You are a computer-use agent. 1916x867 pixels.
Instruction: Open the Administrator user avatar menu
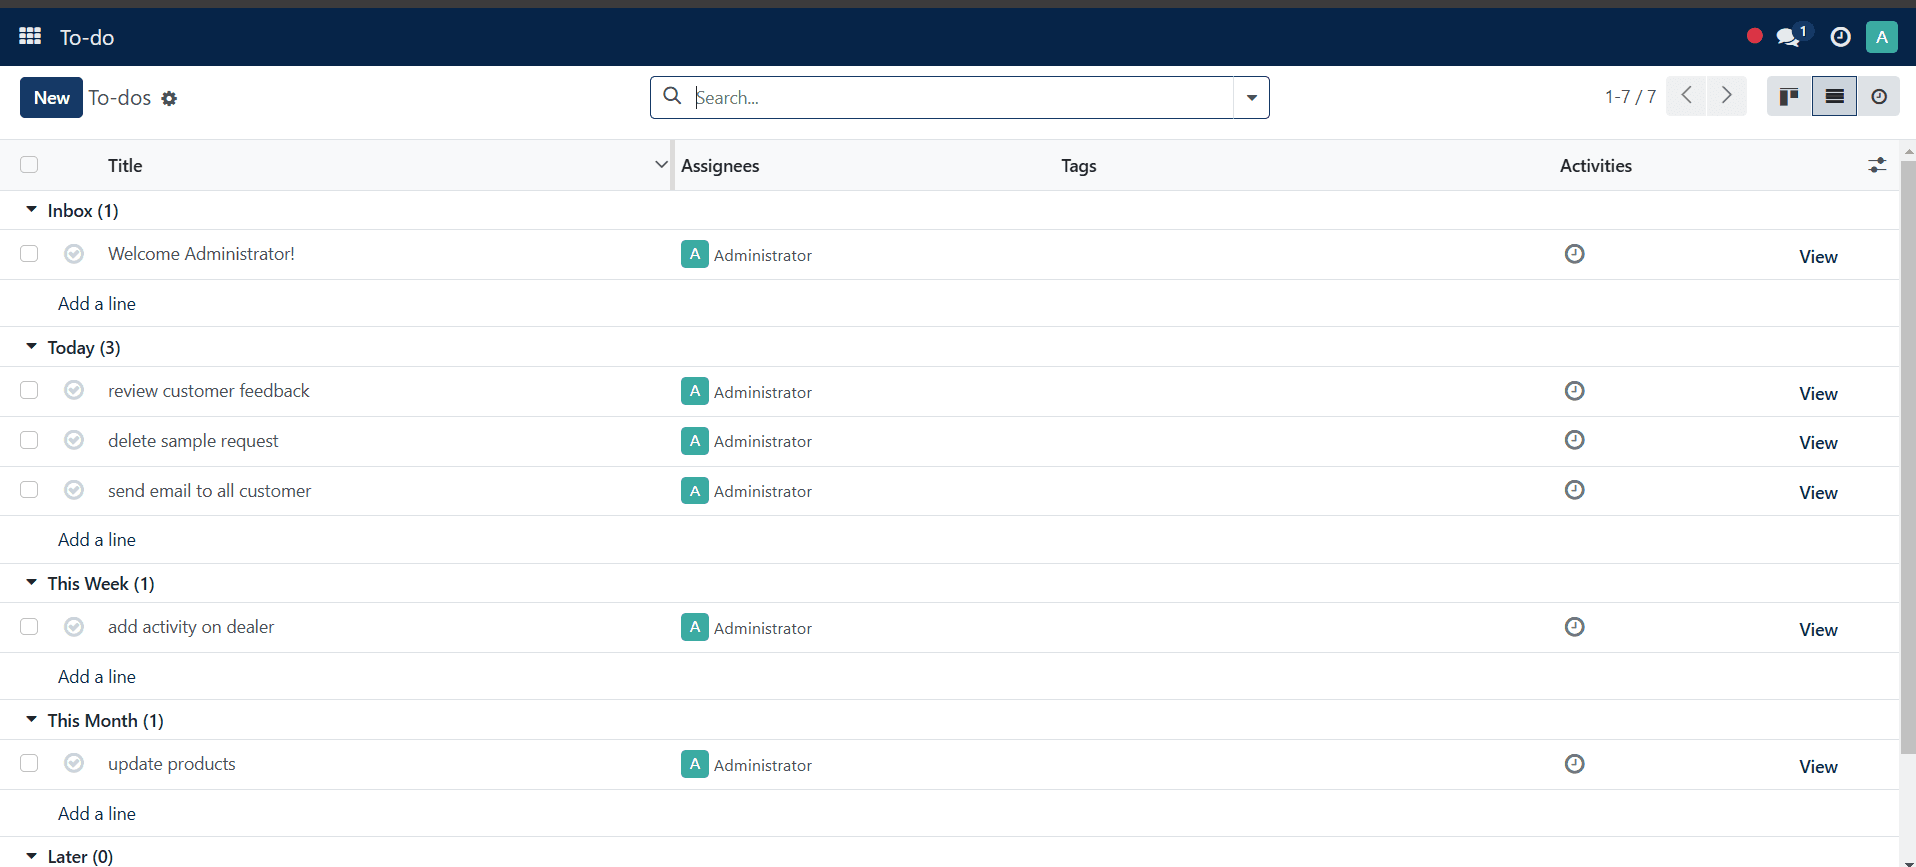[1881, 37]
